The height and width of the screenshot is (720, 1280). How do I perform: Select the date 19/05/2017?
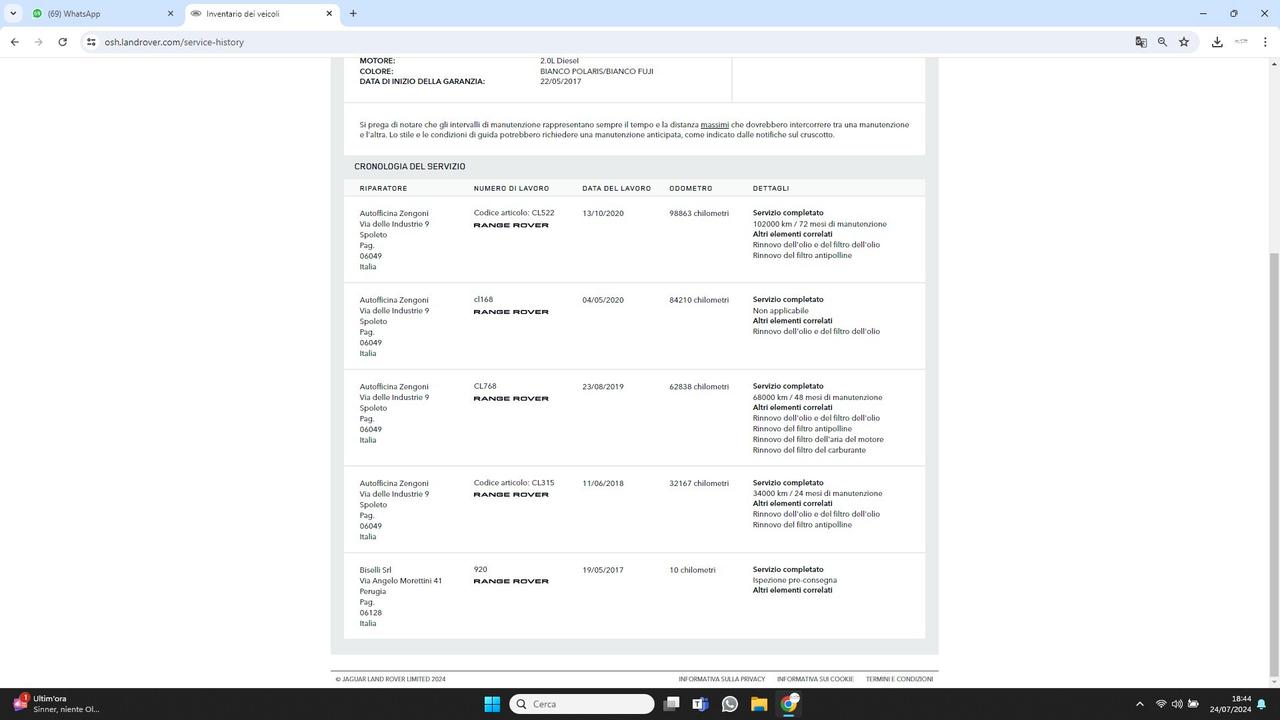pos(603,570)
